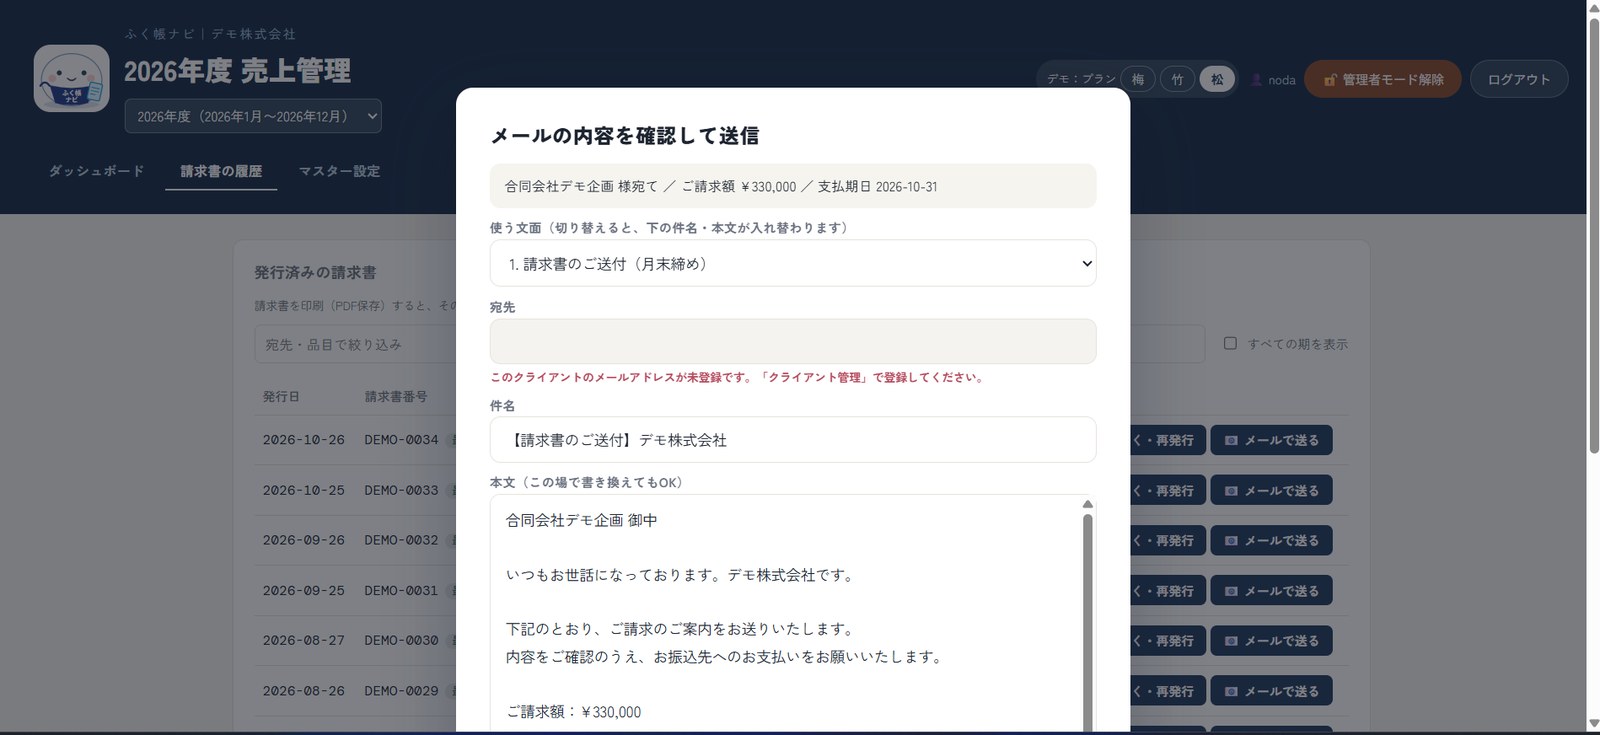Switch to the ダッシュボード tab

click(97, 171)
